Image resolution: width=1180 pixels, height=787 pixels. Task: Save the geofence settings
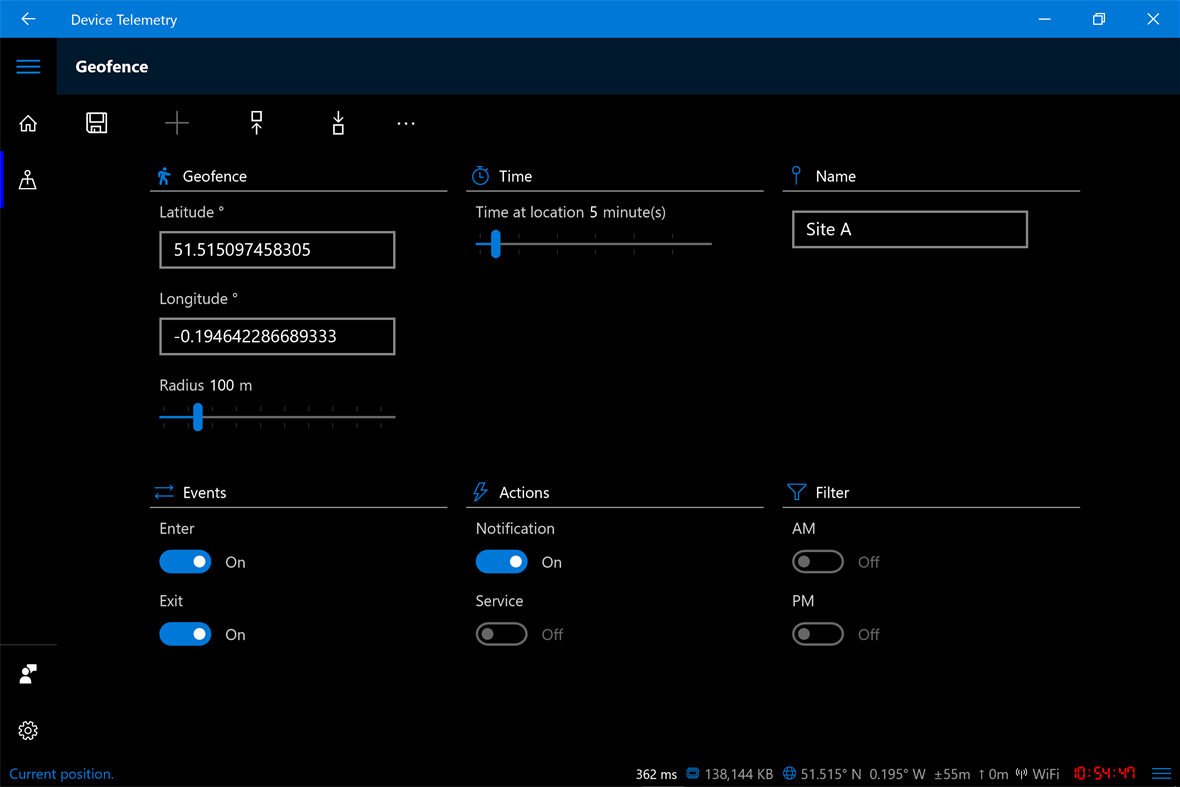tap(96, 122)
